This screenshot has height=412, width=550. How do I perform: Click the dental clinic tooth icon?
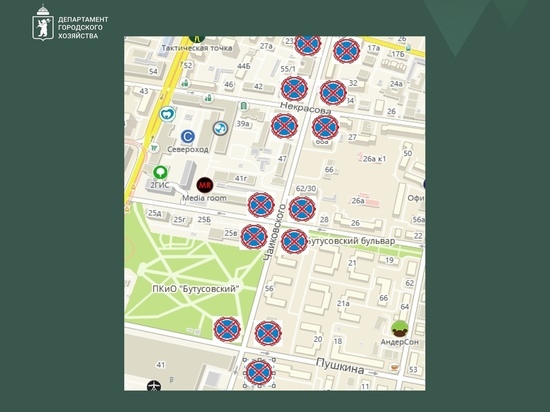[167, 114]
